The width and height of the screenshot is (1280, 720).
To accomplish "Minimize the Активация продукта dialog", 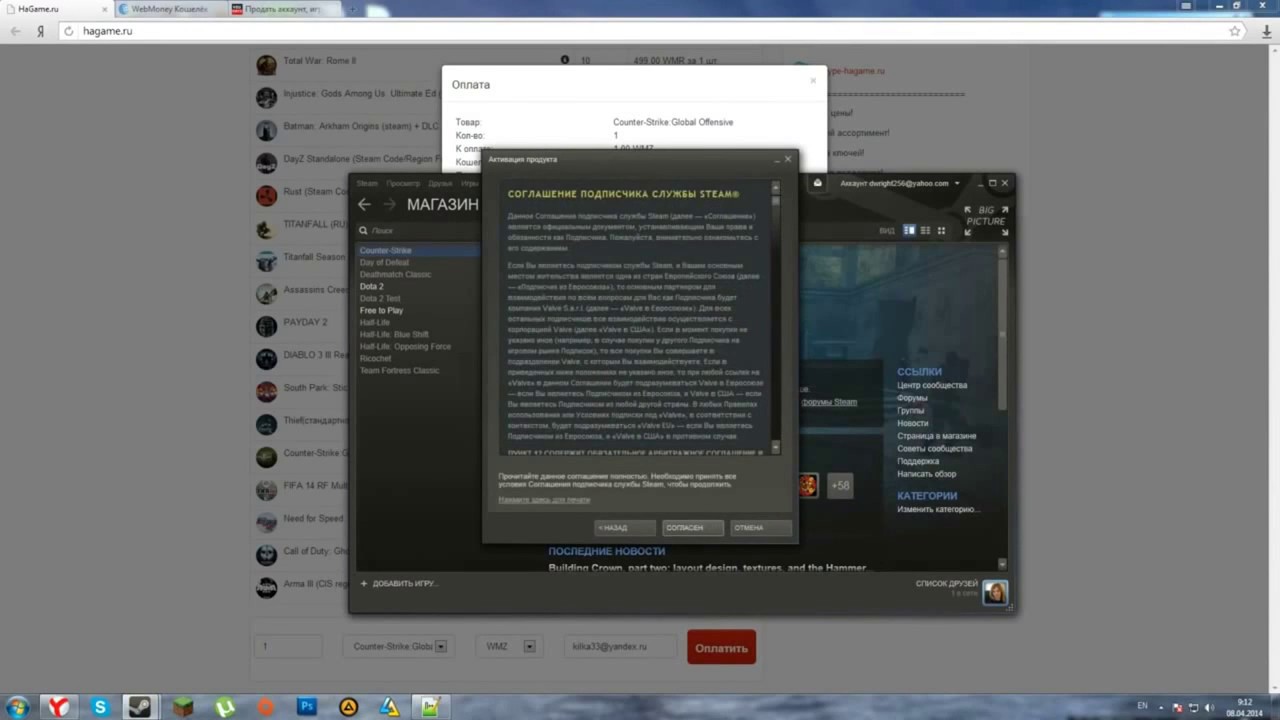I will tap(777, 159).
